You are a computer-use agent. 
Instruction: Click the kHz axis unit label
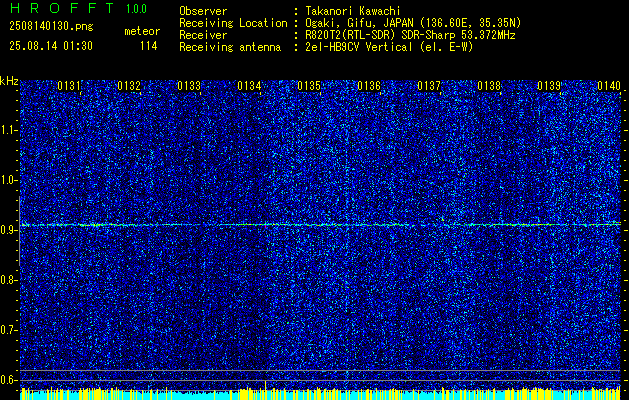[x=9, y=81]
